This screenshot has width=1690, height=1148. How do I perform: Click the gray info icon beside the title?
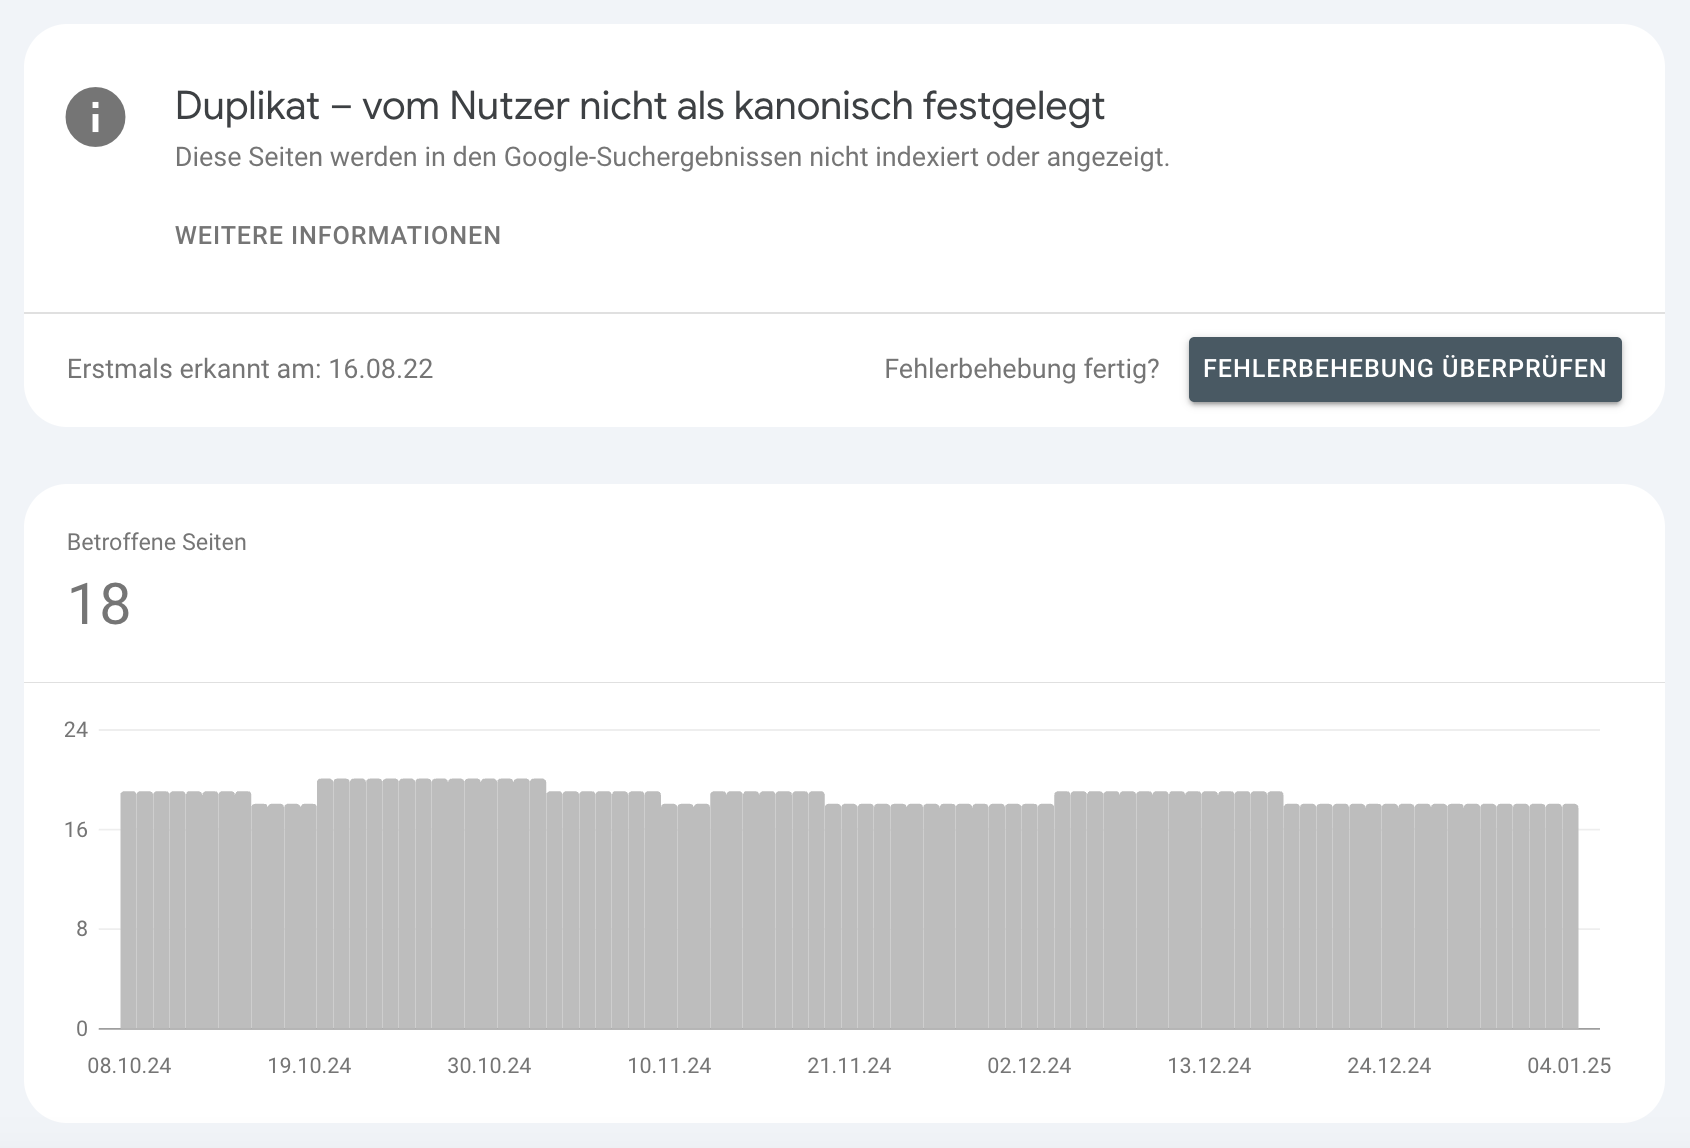[x=95, y=117]
